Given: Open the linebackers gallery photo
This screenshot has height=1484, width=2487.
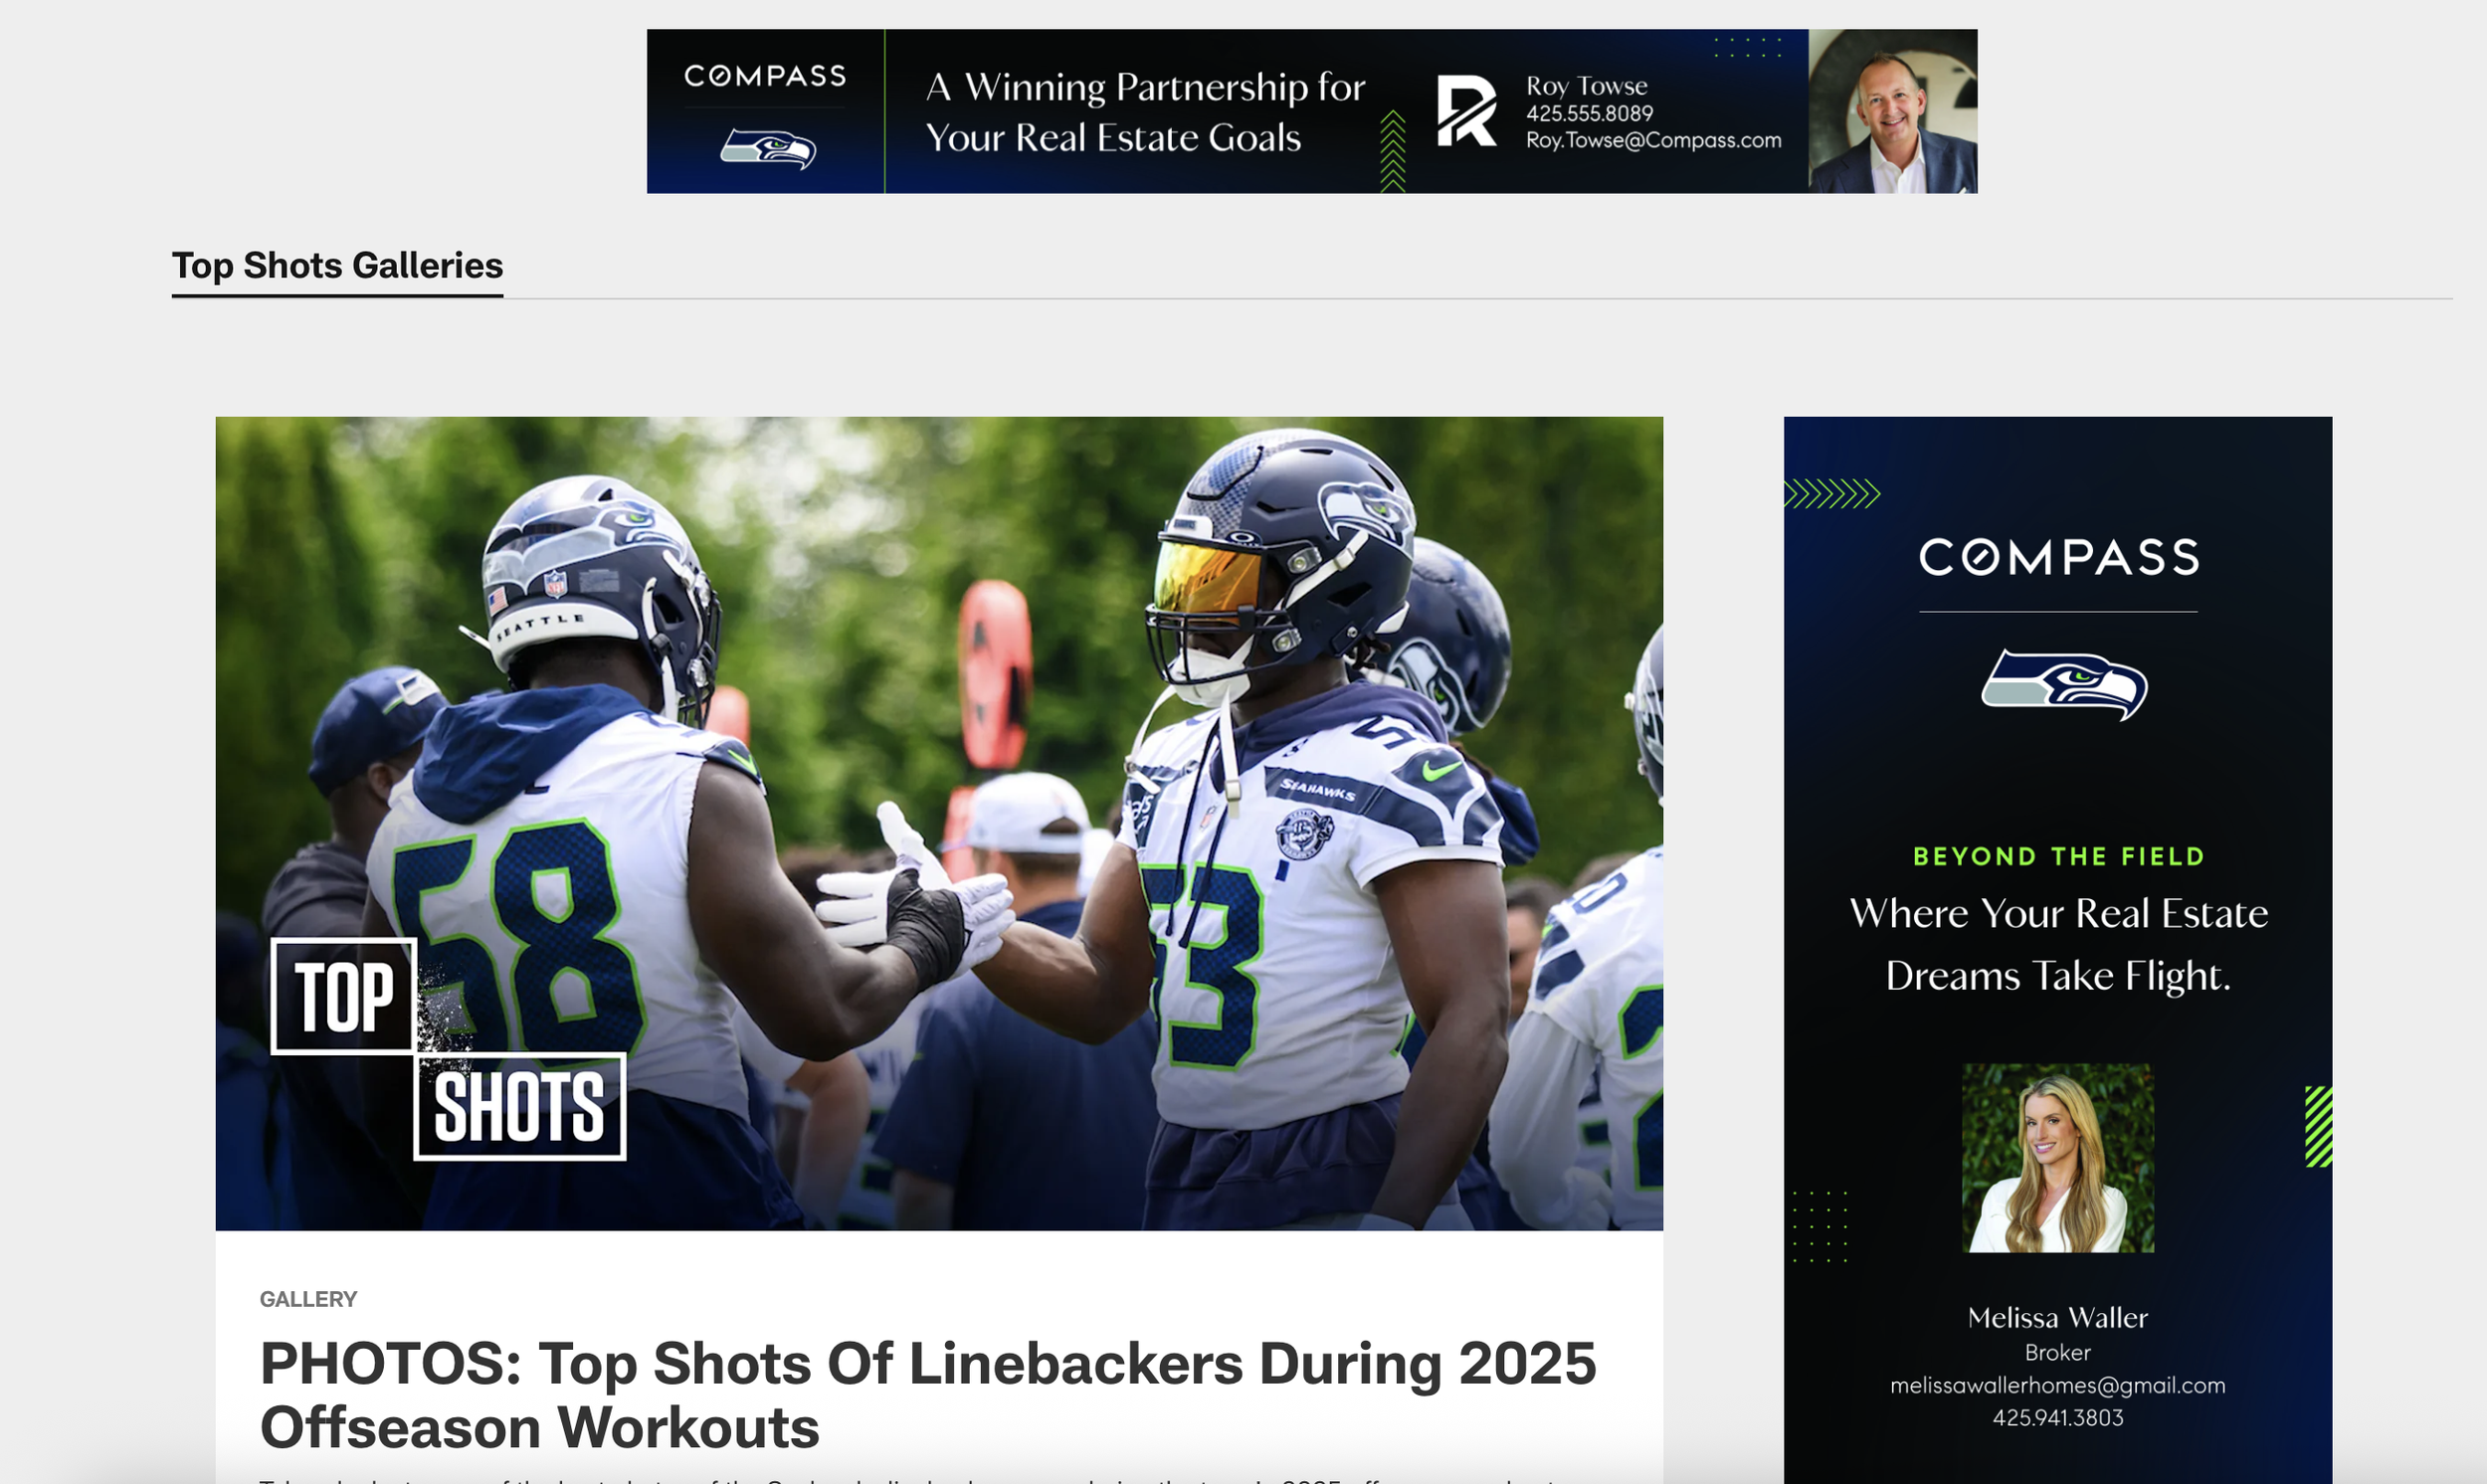Looking at the screenshot, I should (939, 823).
